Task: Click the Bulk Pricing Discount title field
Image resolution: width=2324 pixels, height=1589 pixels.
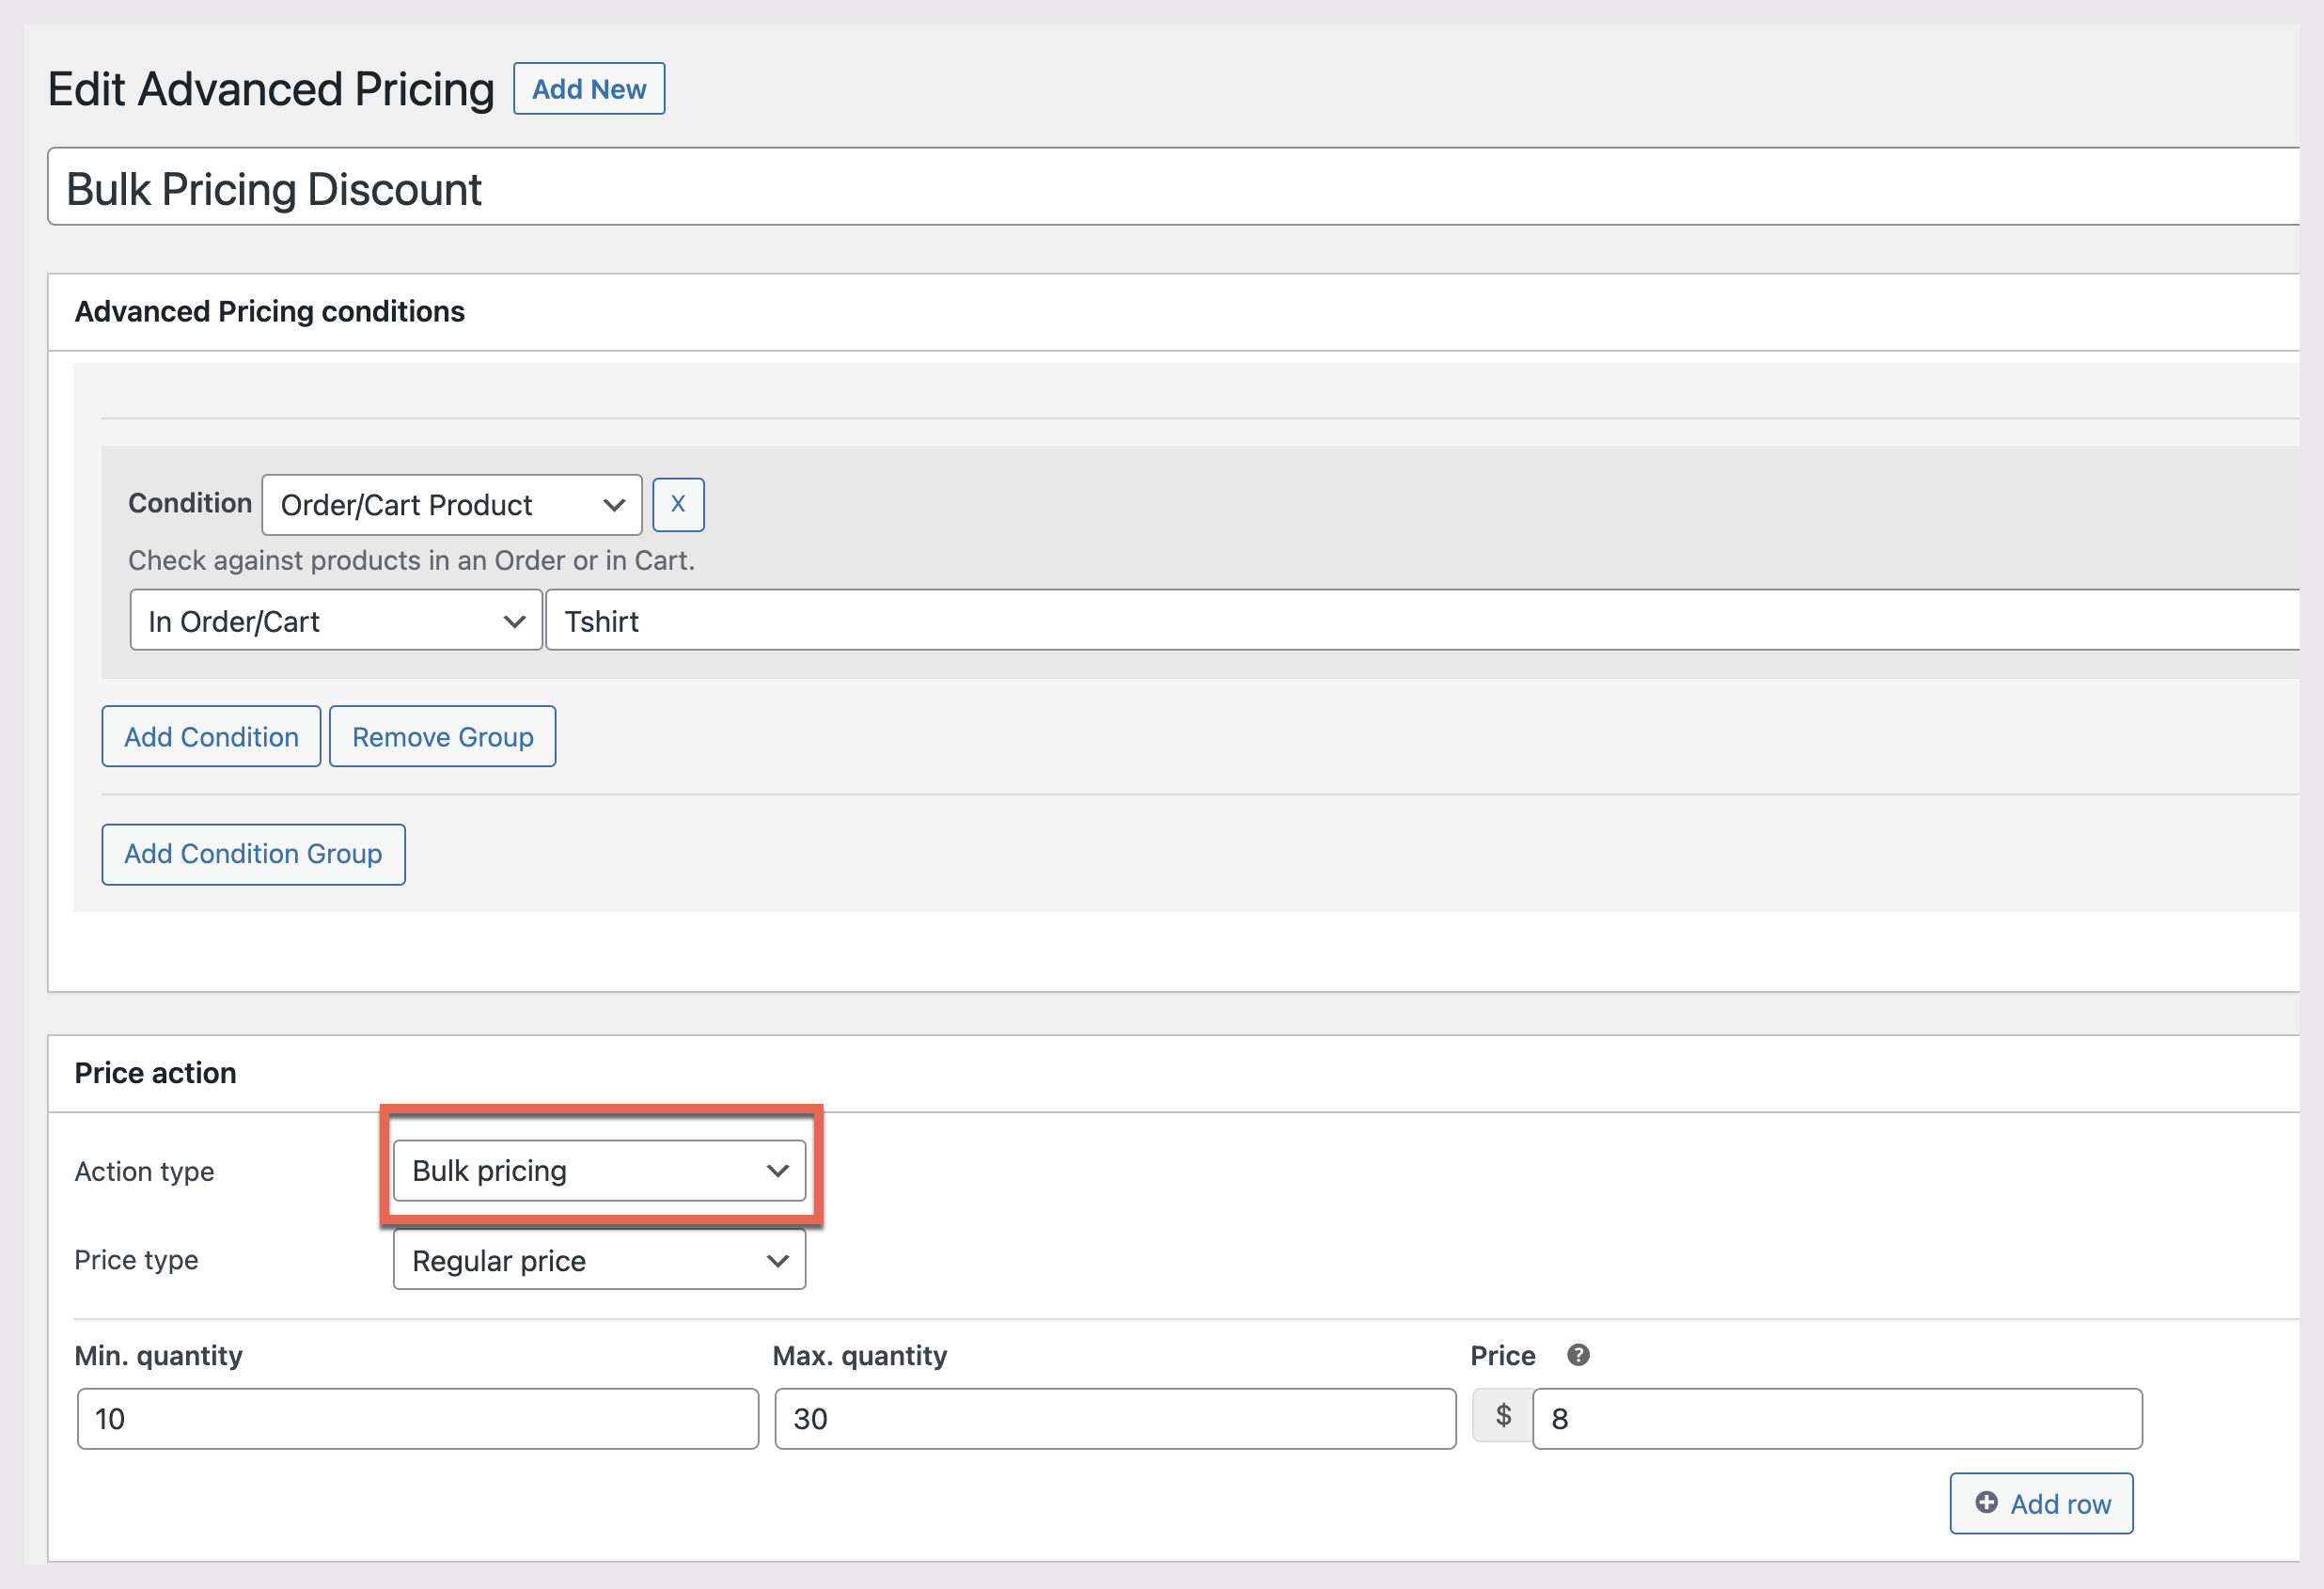Action: (x=1170, y=188)
